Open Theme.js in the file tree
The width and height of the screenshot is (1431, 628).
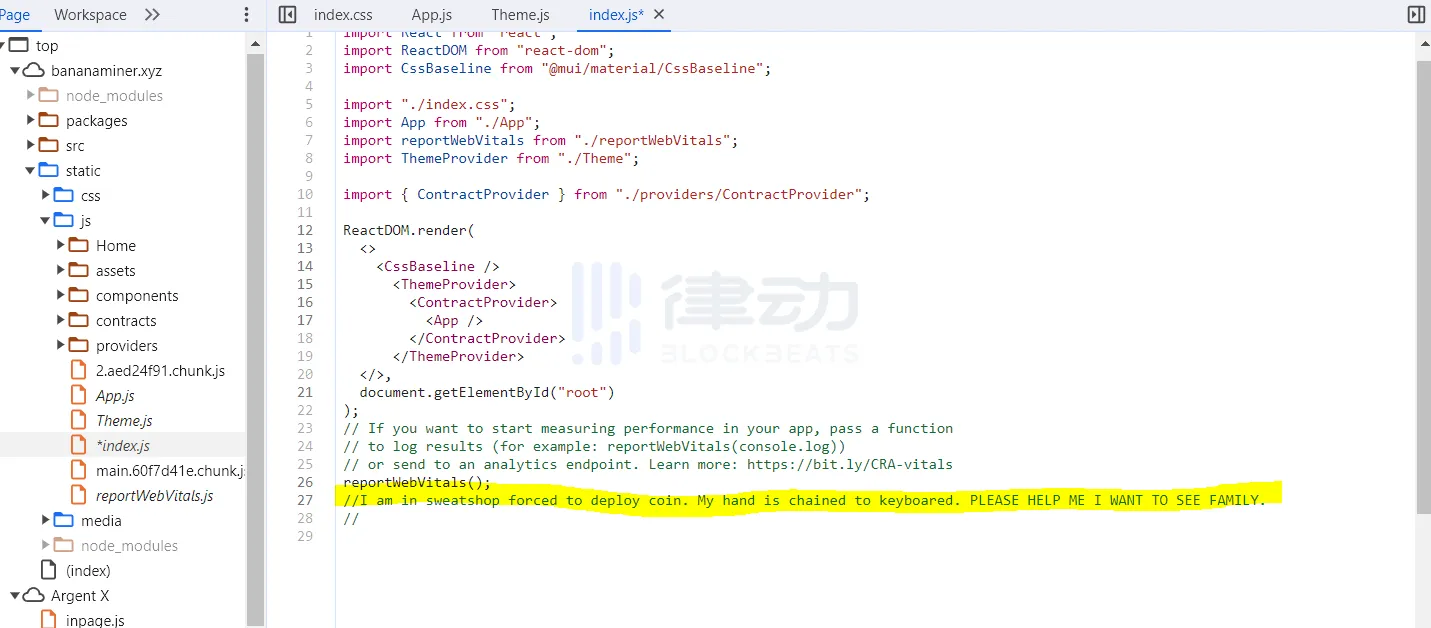pyautogui.click(x=124, y=420)
